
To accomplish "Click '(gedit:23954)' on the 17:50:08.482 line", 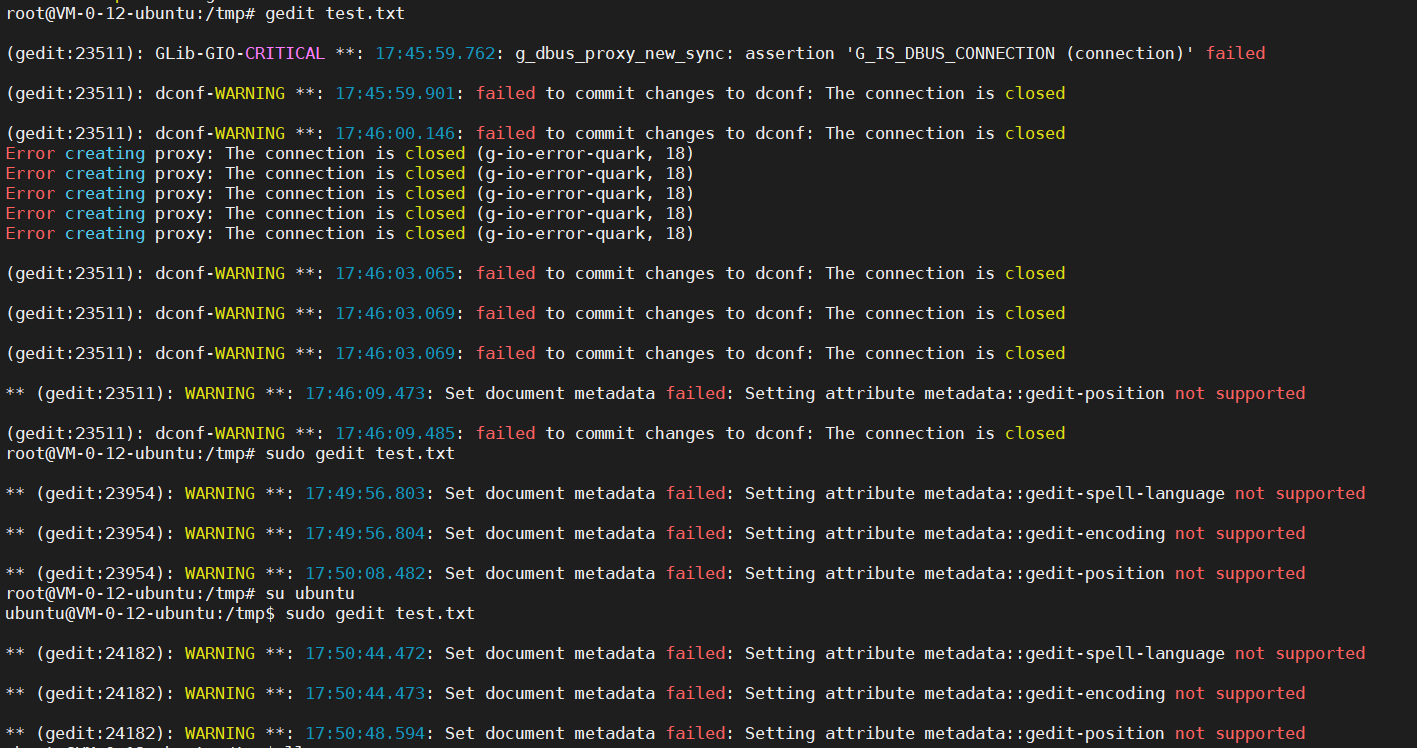I will (x=100, y=573).
